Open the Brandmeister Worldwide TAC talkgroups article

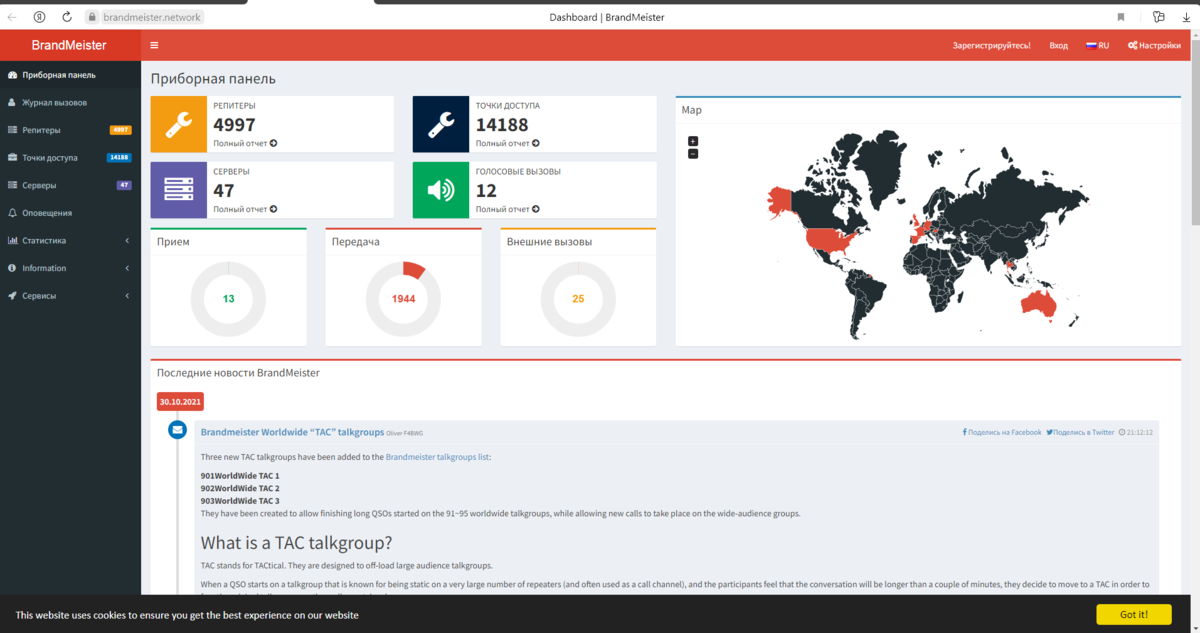click(292, 432)
